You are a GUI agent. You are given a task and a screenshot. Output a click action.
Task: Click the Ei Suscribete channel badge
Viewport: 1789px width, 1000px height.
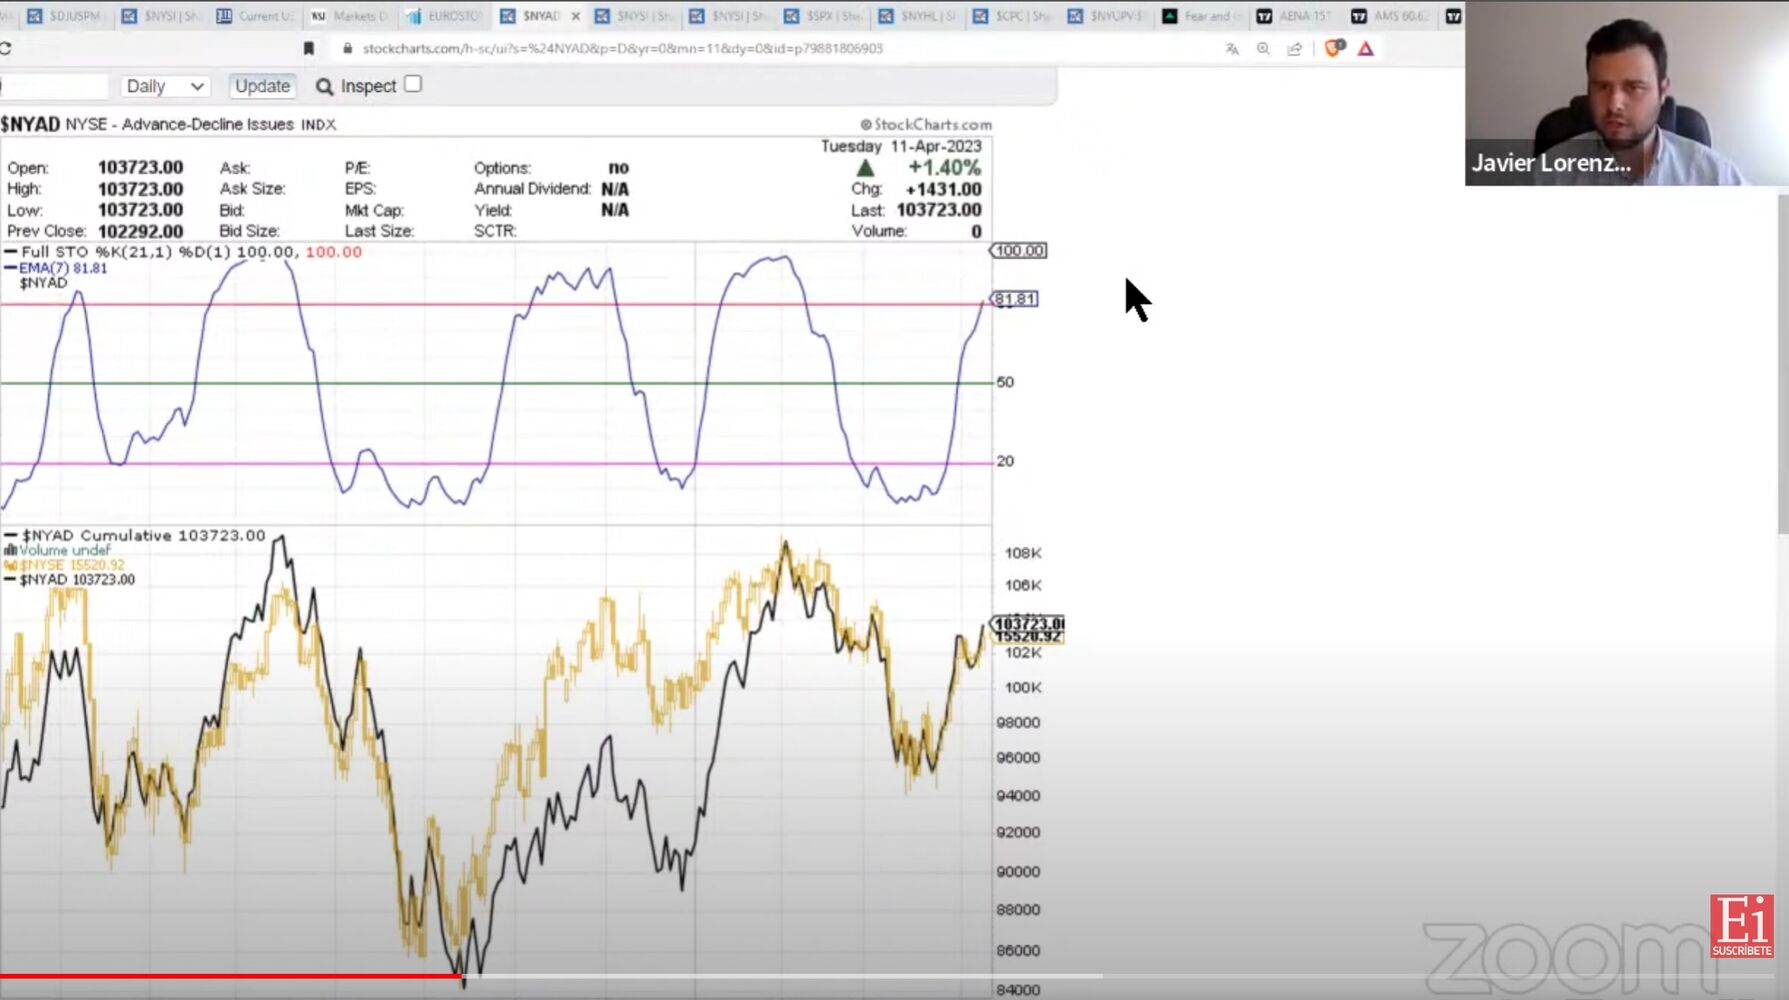pos(1741,926)
